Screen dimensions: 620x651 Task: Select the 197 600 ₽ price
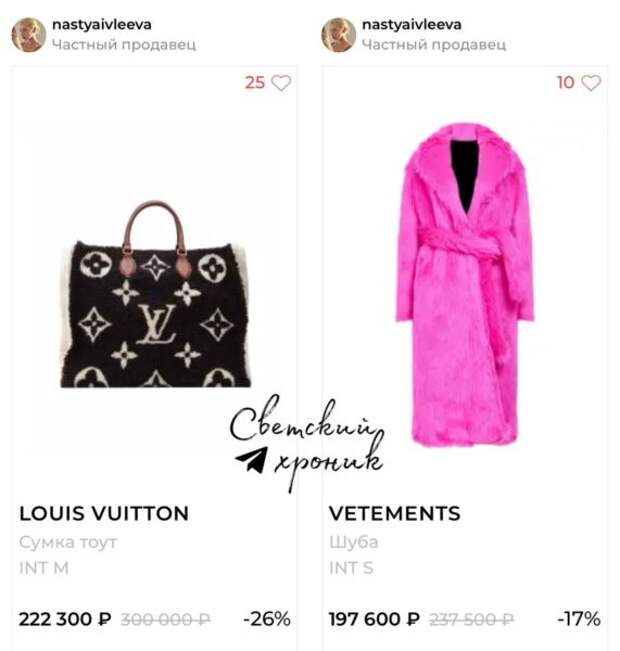pos(375,619)
